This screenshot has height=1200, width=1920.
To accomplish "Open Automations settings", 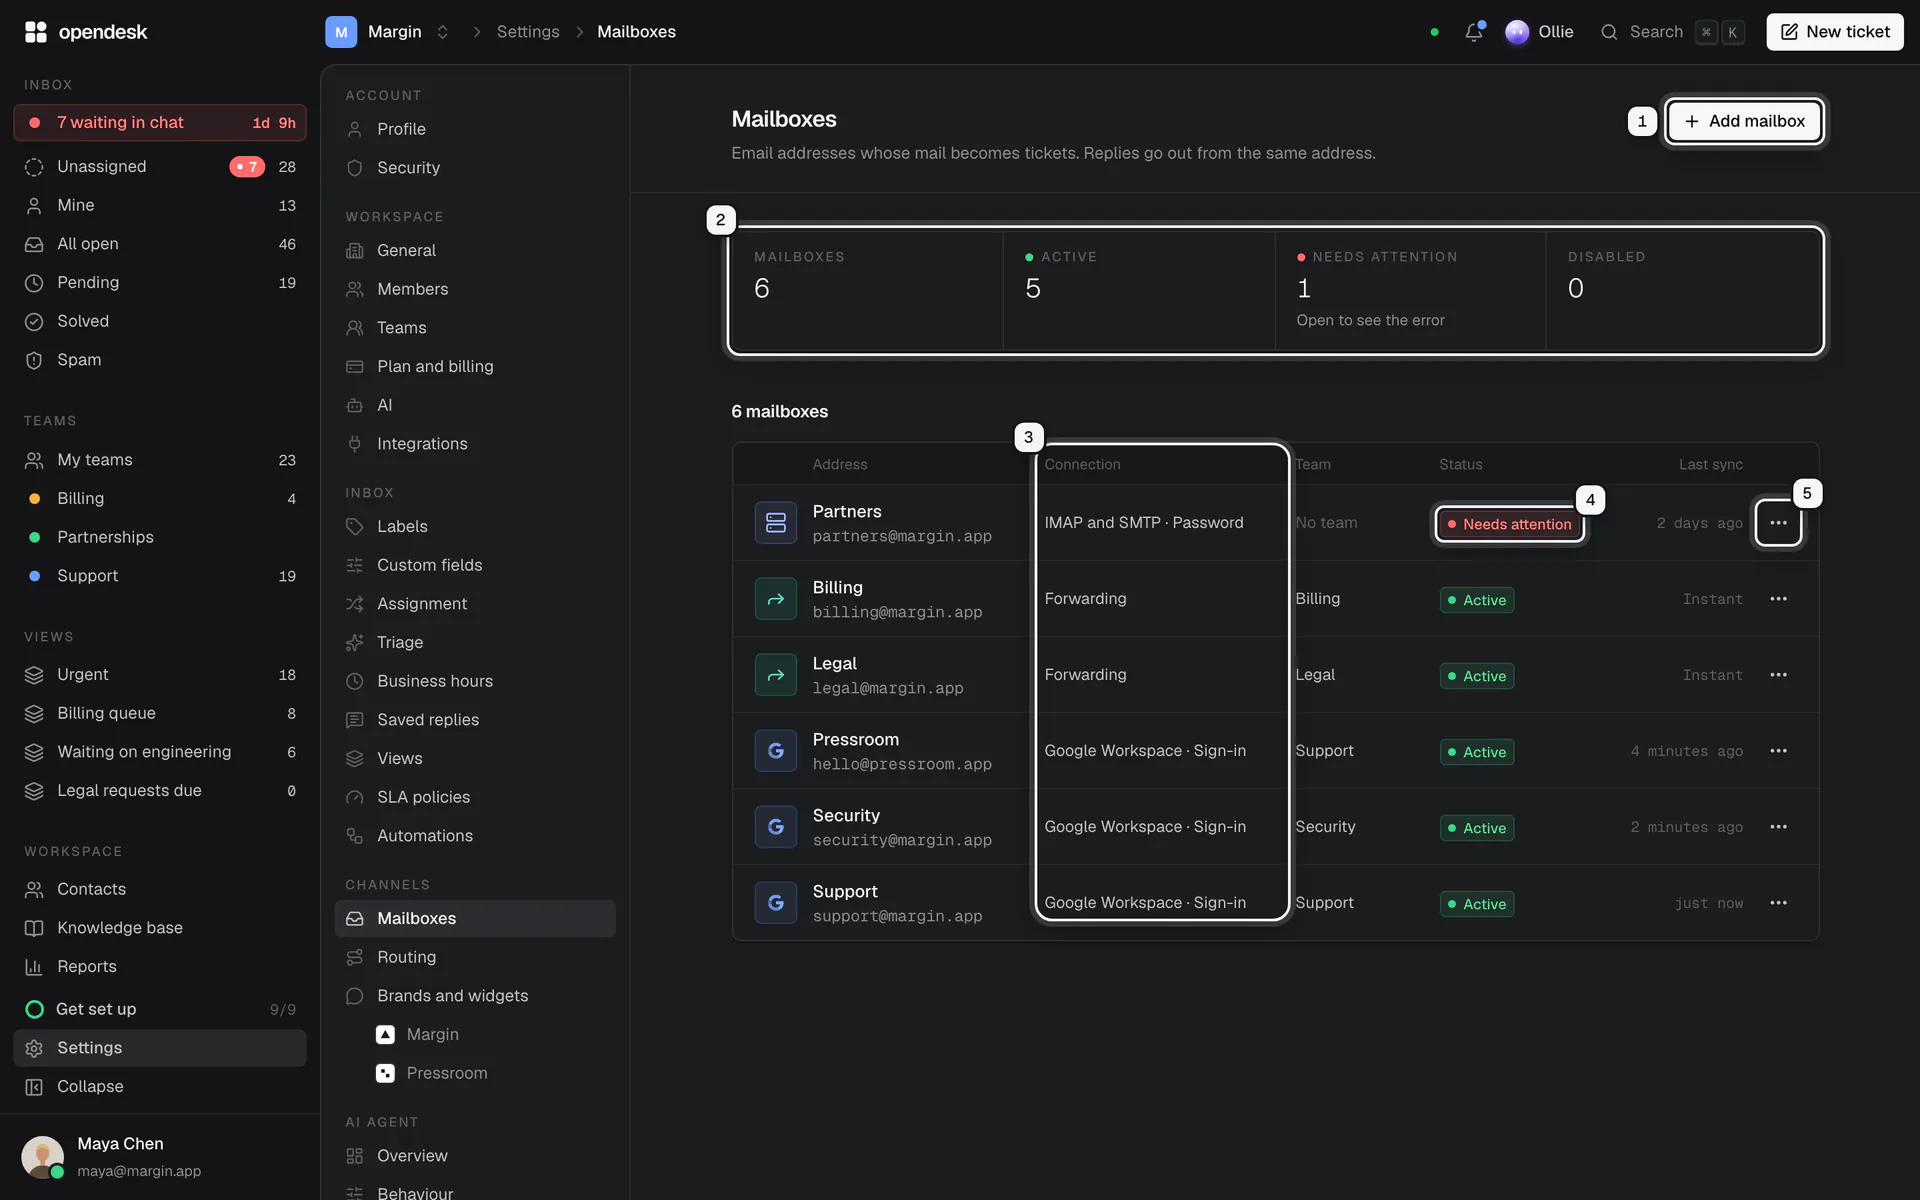I will pos(475,836).
